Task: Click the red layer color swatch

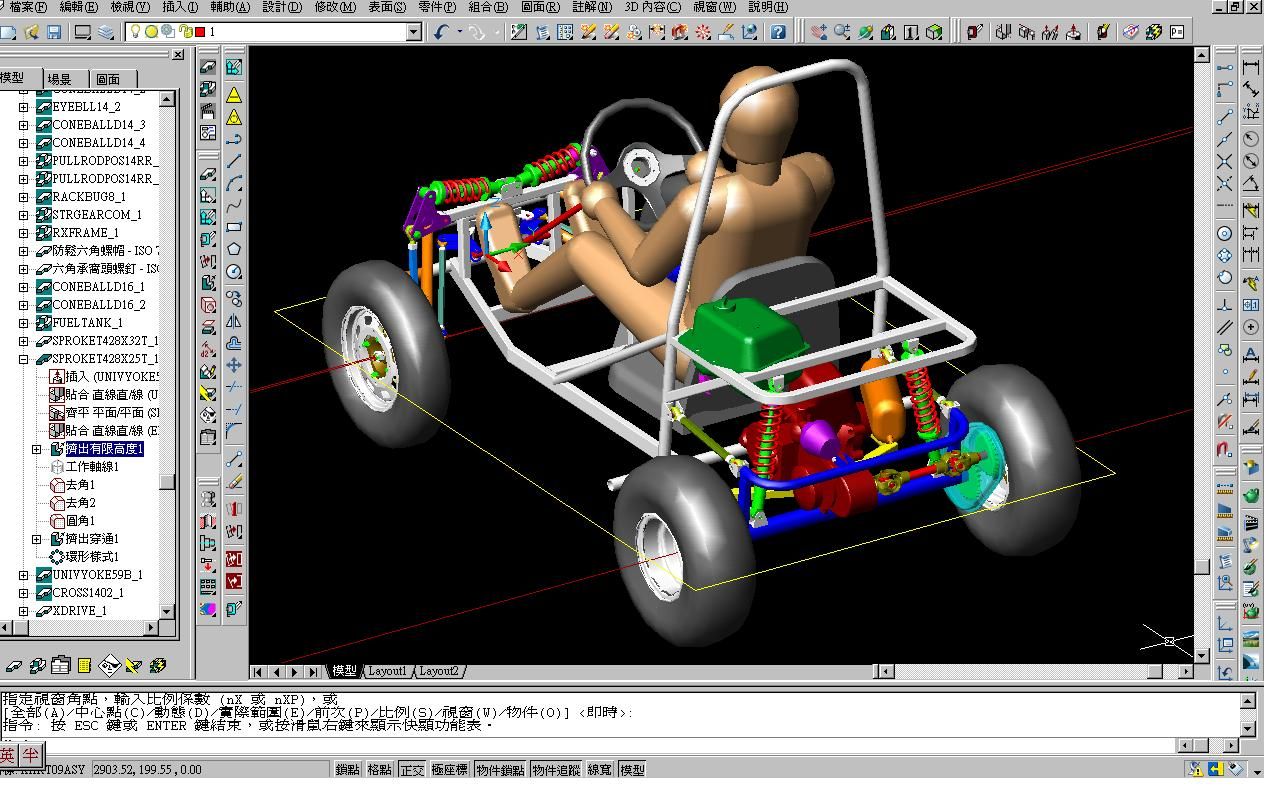Action: tap(199, 32)
